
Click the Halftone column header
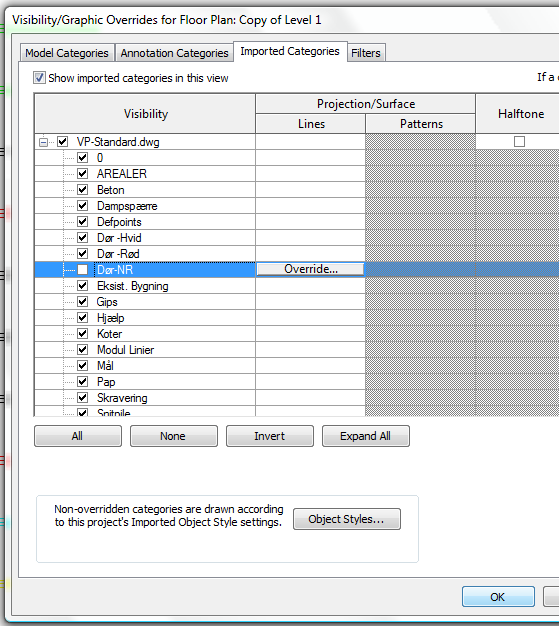(x=520, y=114)
